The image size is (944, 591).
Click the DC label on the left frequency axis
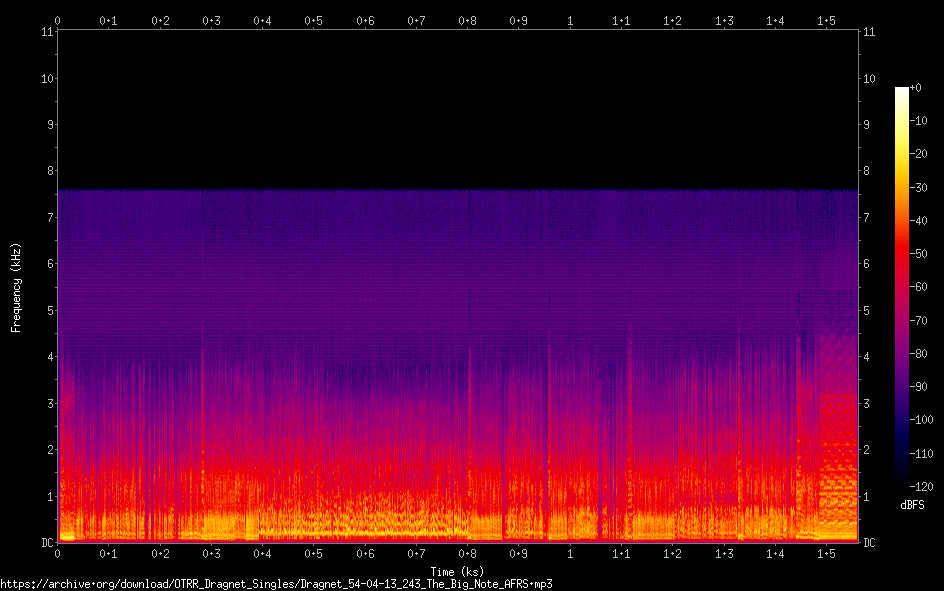tap(47, 543)
